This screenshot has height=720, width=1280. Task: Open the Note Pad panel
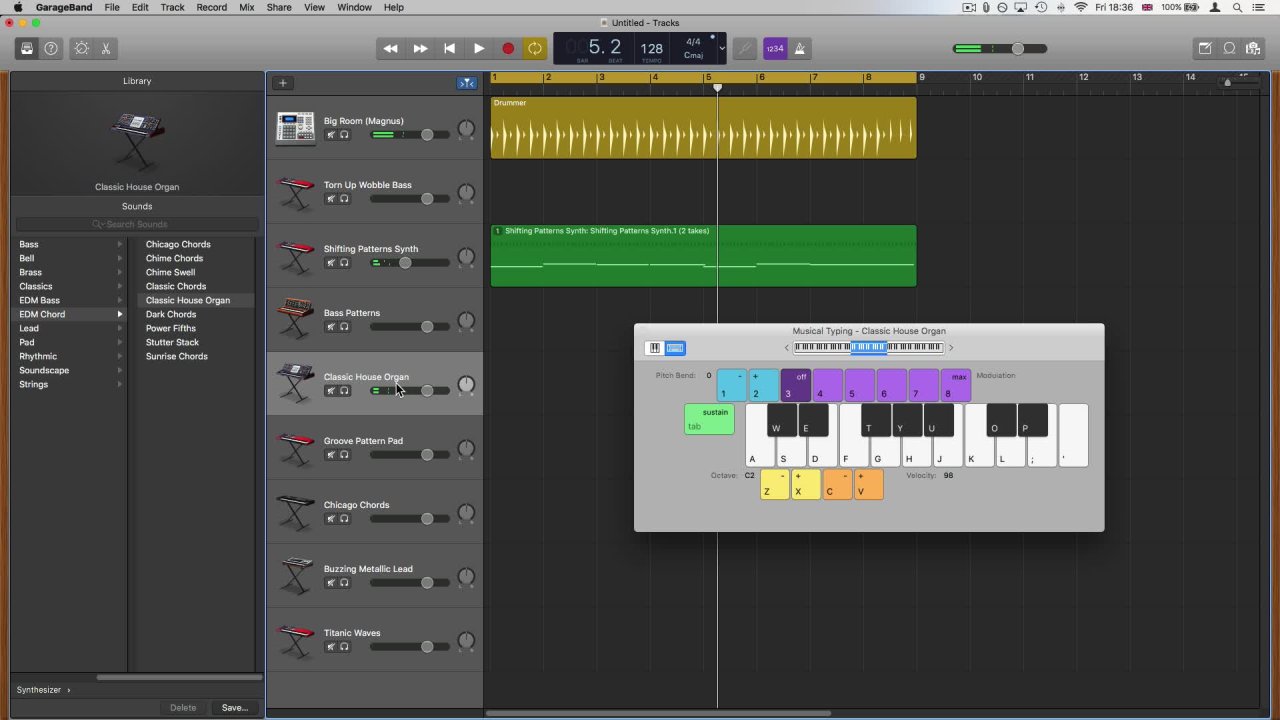[1205, 48]
